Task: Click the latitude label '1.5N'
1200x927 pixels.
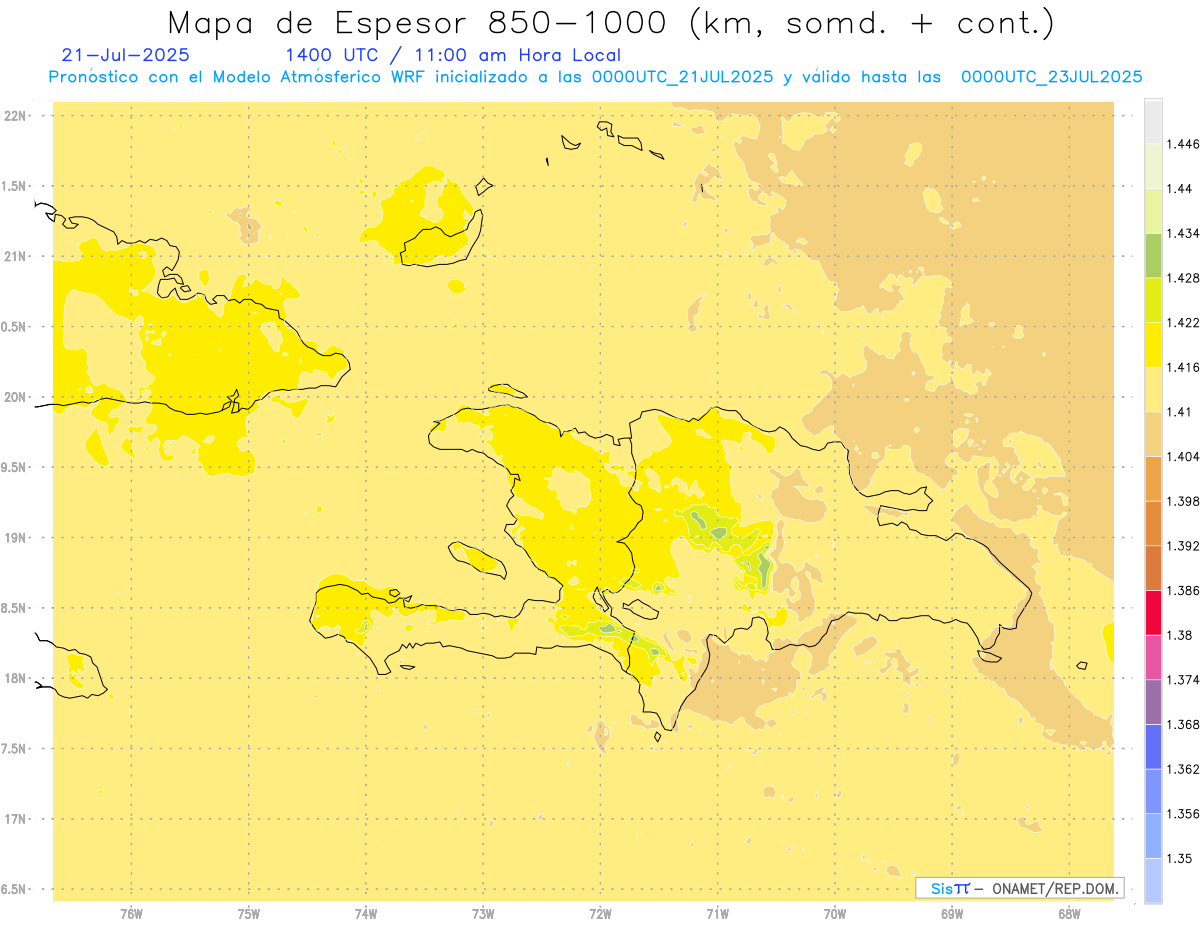Action: [x=15, y=186]
